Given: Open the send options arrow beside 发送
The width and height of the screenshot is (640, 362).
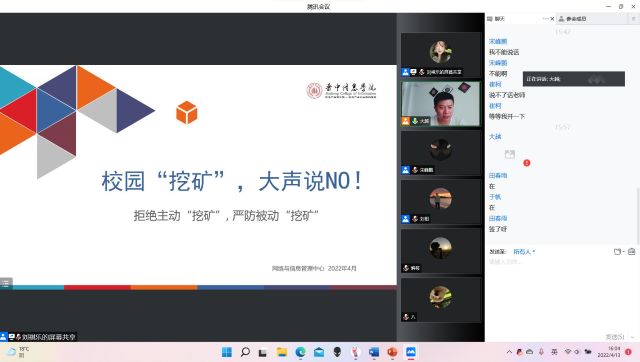Looking at the screenshot, I should point(632,337).
